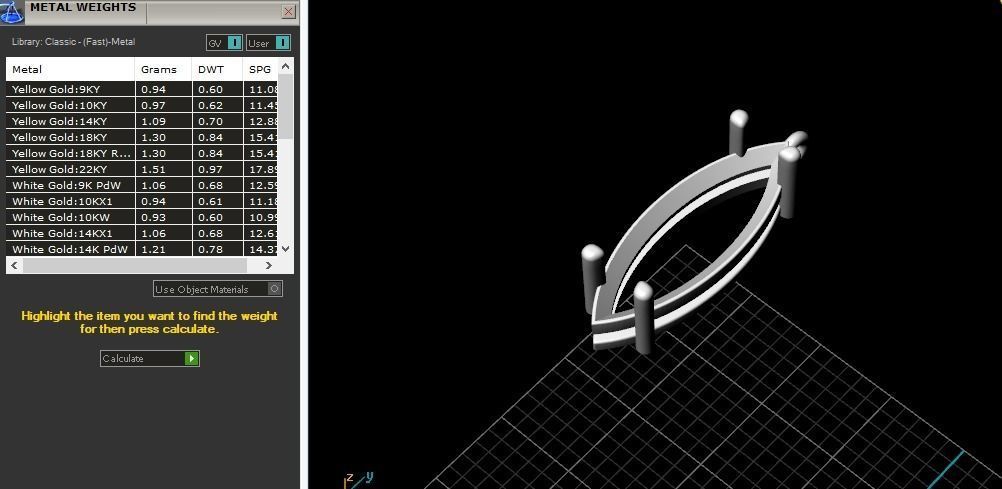The height and width of the screenshot is (489, 1002).
Task: Select the Yellow Gold:14KY row
Action: [143, 121]
